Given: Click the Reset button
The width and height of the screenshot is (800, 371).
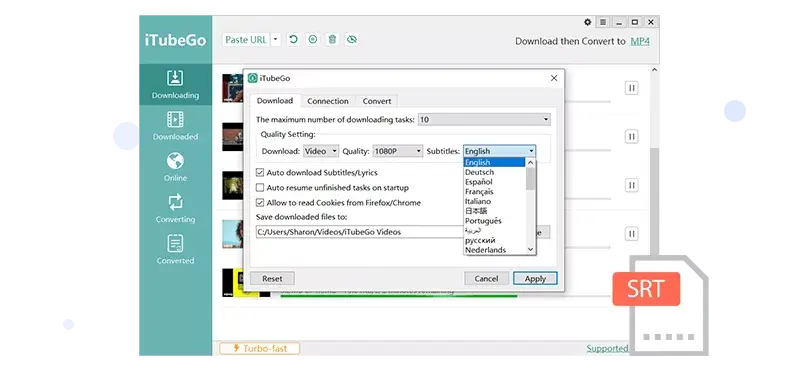Looking at the screenshot, I should (x=272, y=279).
